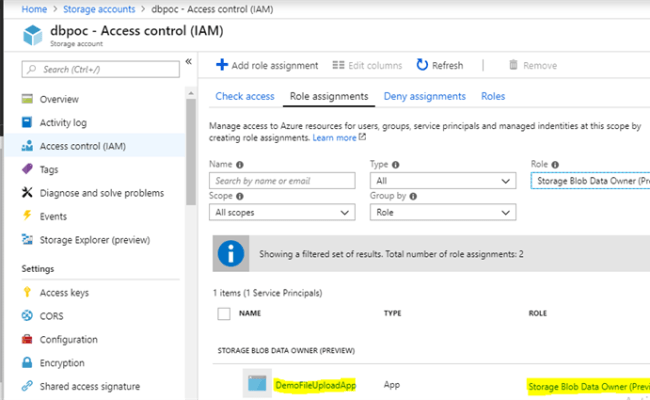Viewport: 650px width, 400px height.
Task: Open the Role filter dropdown
Action: 590,181
